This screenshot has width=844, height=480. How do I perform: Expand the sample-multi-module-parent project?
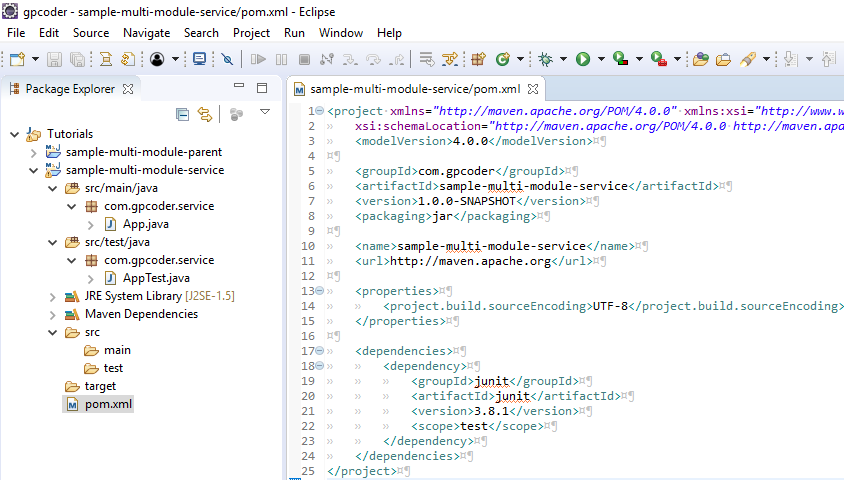tap(33, 152)
